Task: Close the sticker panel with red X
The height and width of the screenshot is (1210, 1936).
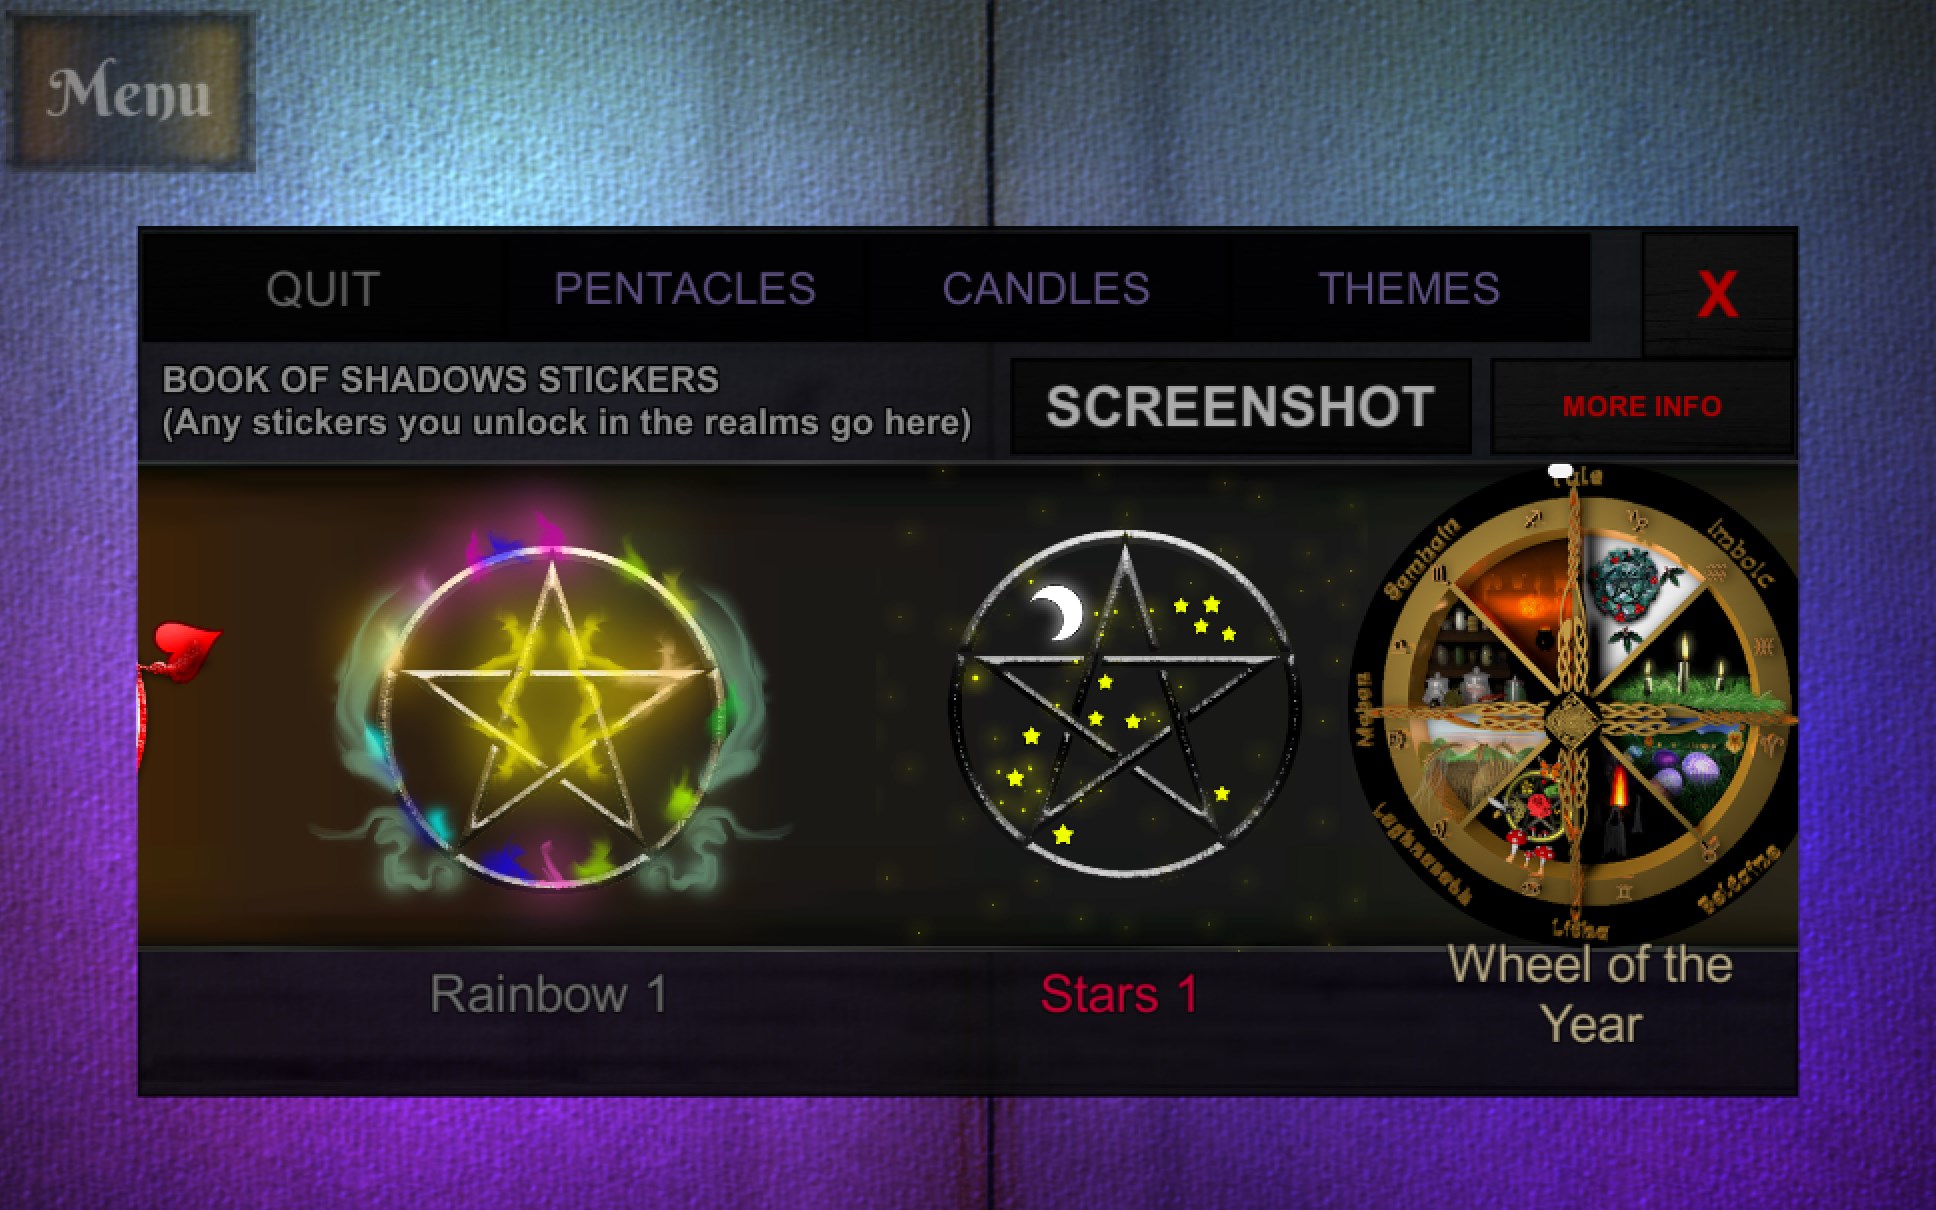Action: pyautogui.click(x=1717, y=295)
